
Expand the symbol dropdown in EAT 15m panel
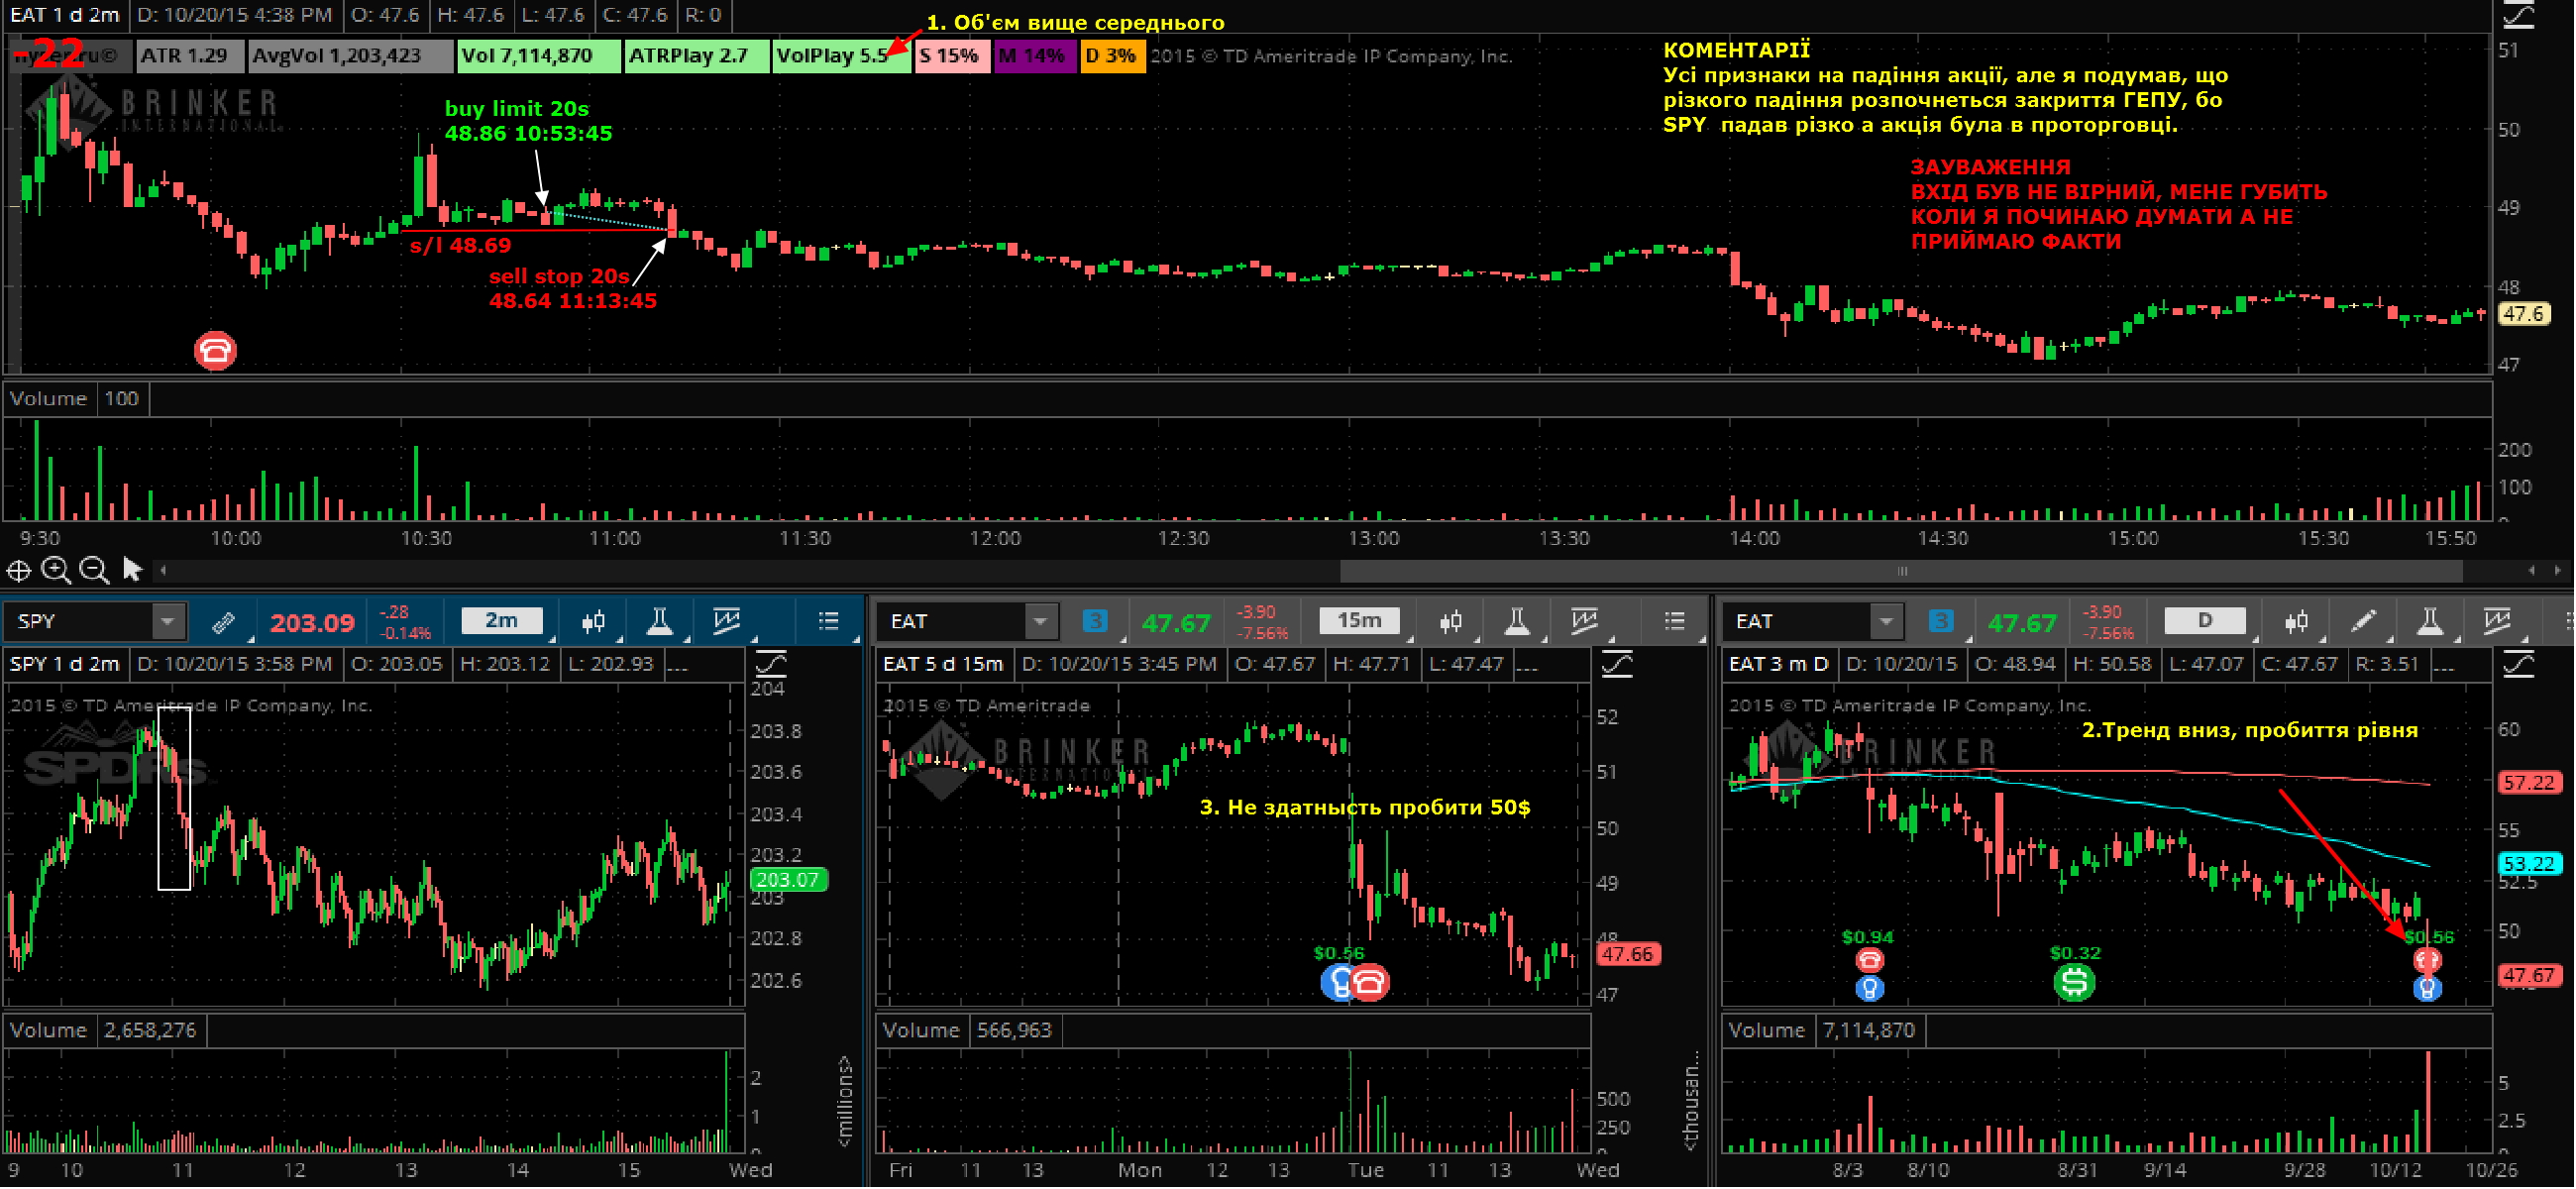pyautogui.click(x=1041, y=622)
